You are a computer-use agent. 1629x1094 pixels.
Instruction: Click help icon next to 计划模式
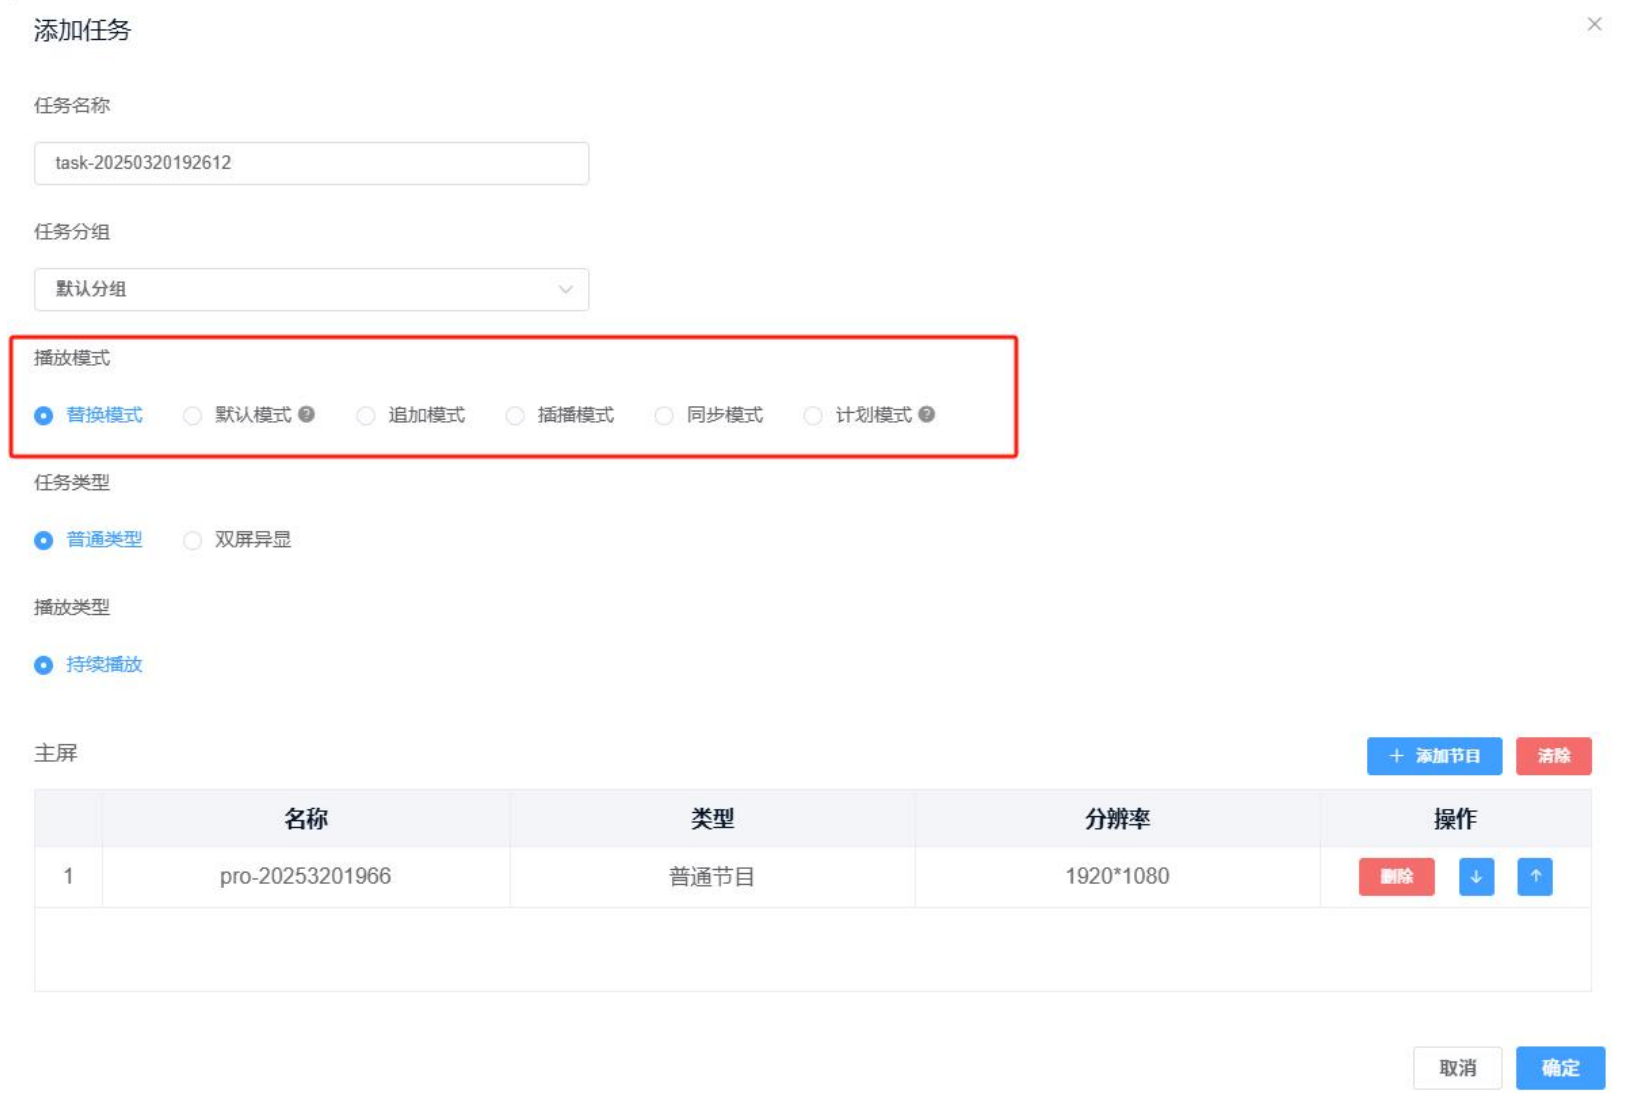pos(927,414)
